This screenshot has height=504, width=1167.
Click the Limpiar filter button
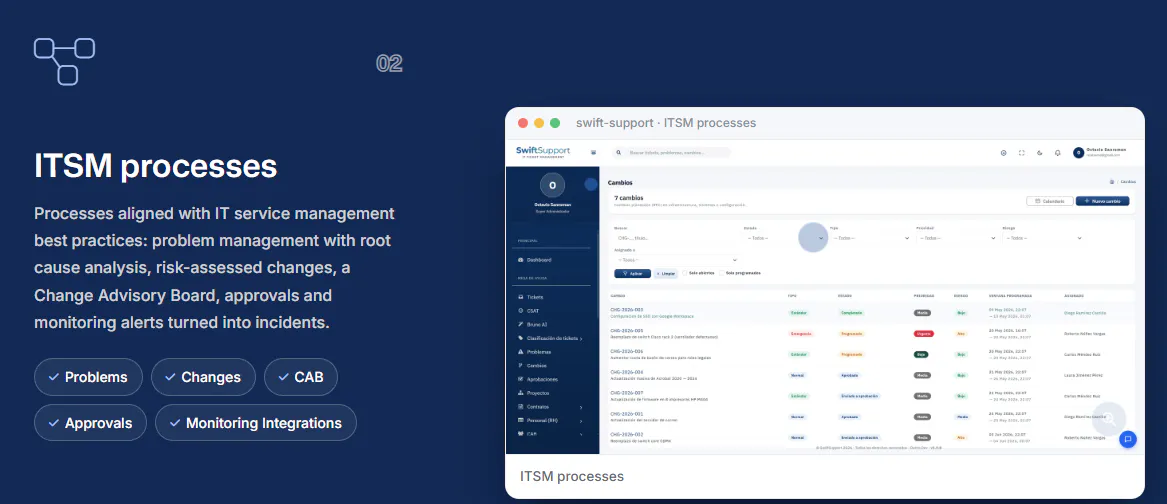666,273
